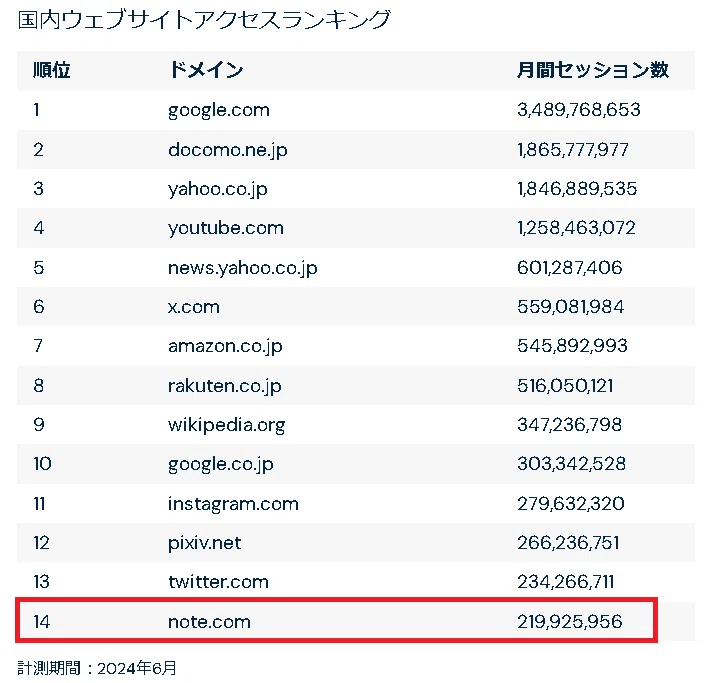Select the amazon.co.jp domain cell
The image size is (707, 683).
point(225,346)
